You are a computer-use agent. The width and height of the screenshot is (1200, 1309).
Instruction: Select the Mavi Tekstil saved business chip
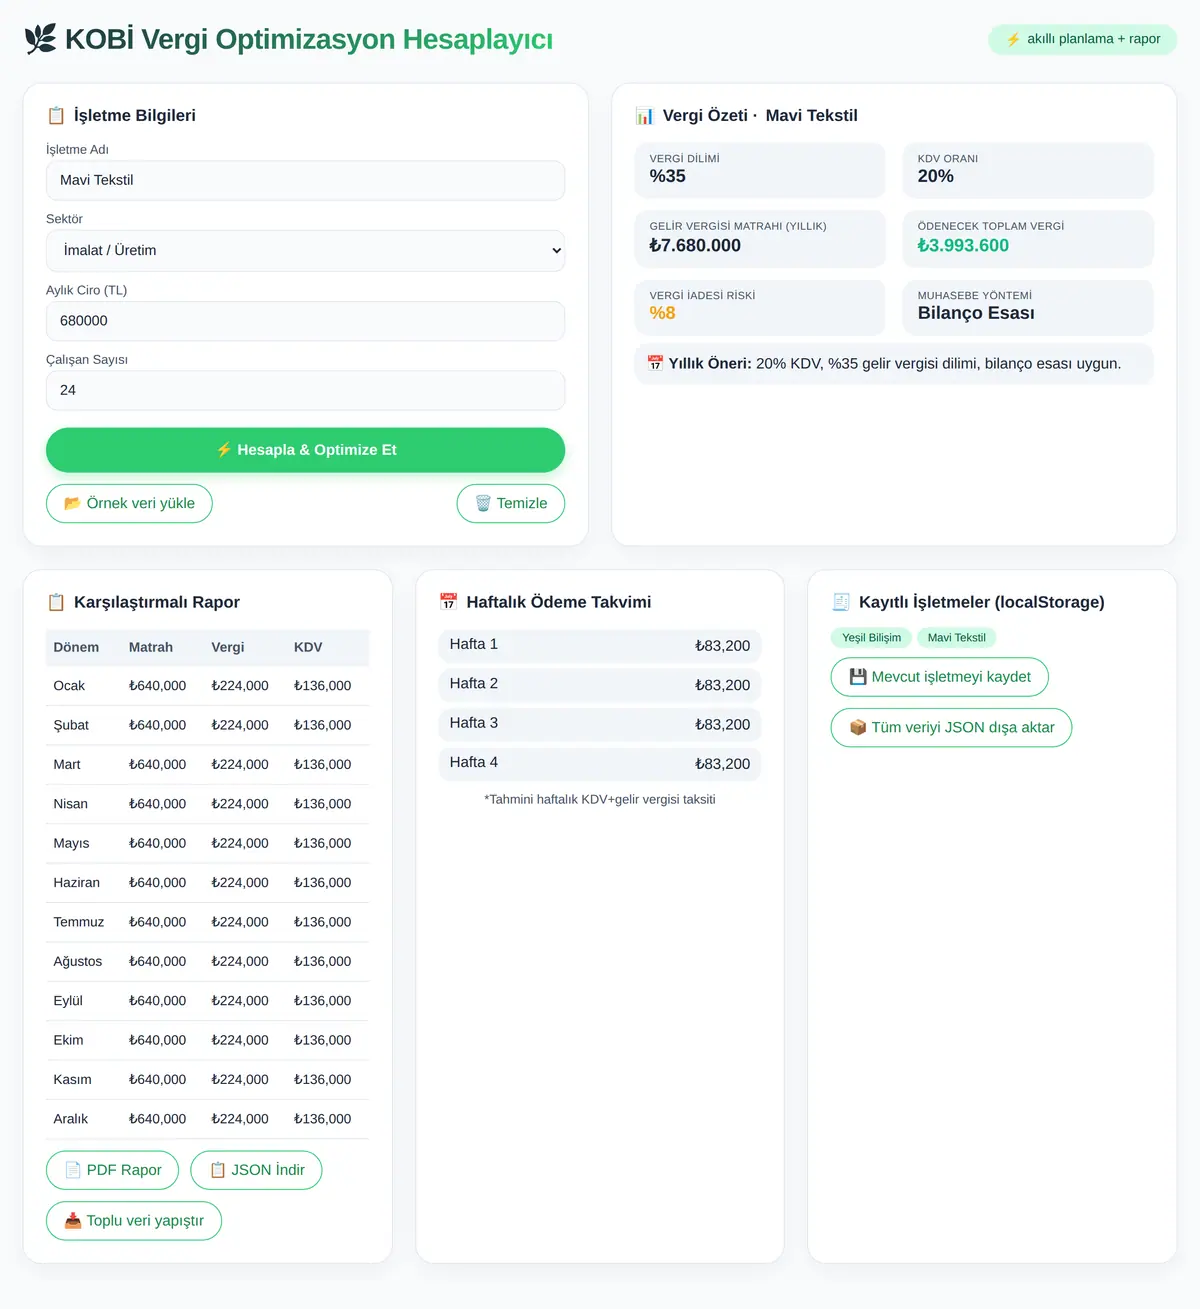coord(956,638)
